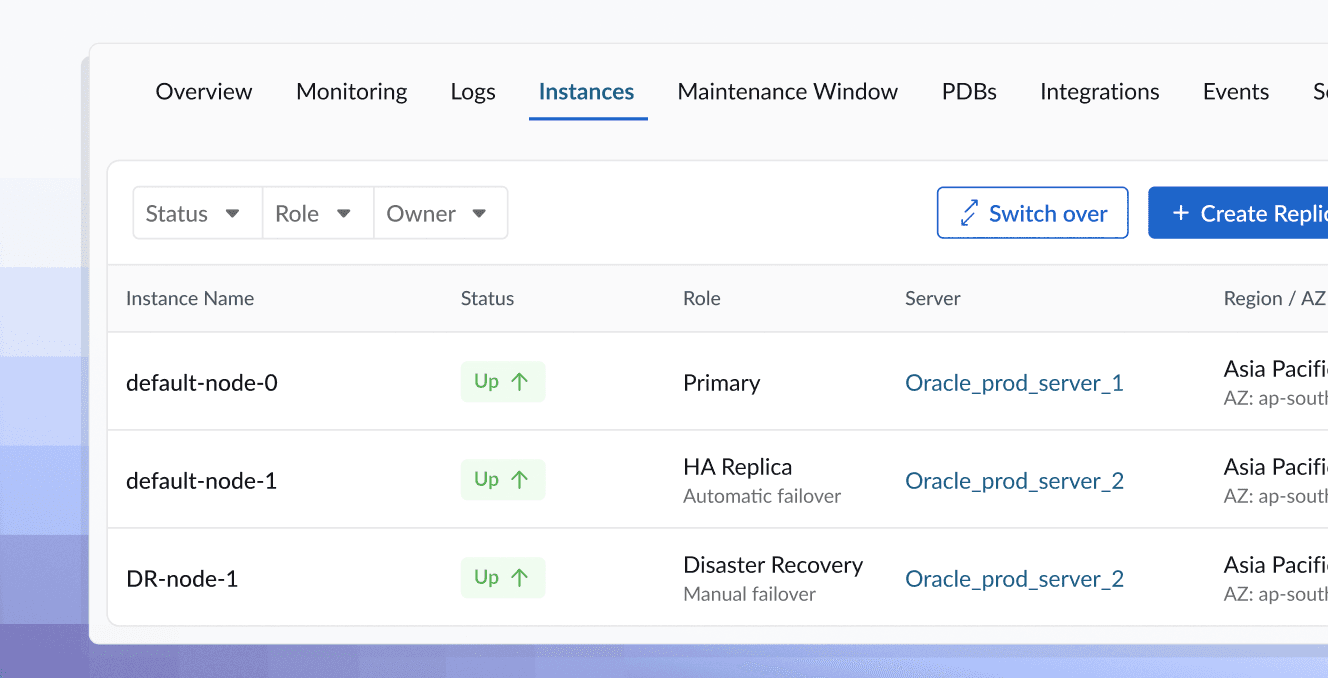This screenshot has height=678, width=1328.
Task: Click the Region / AZ column header
Action: (x=1274, y=298)
